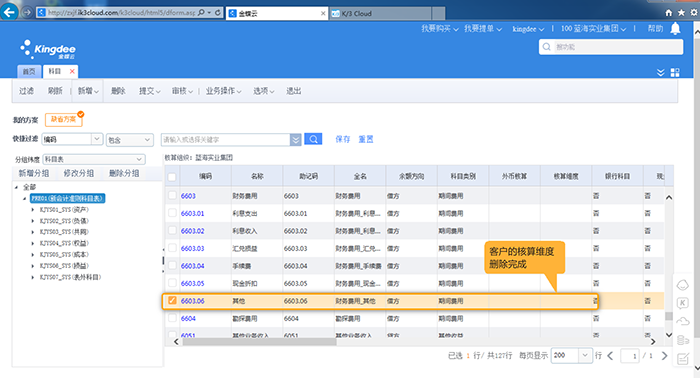Viewport: 700px width, 378px height.
Task: Open the database icon on right sidebar
Action: pyautogui.click(x=683, y=340)
